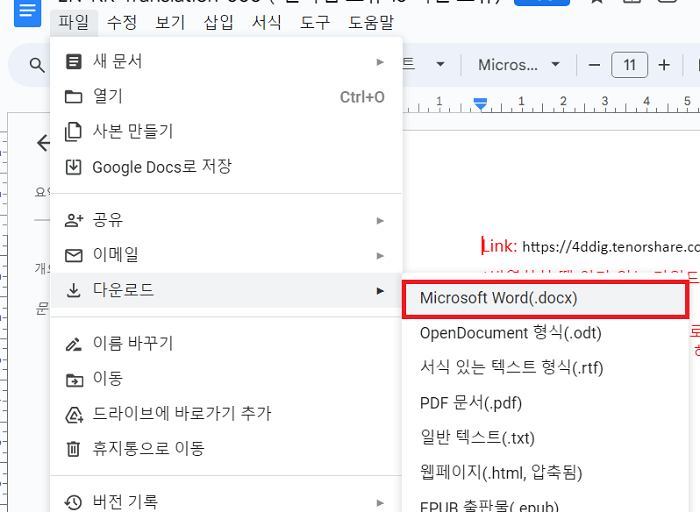Select 사본 만들기 menu entry
This screenshot has width=700, height=512.
[226, 132]
